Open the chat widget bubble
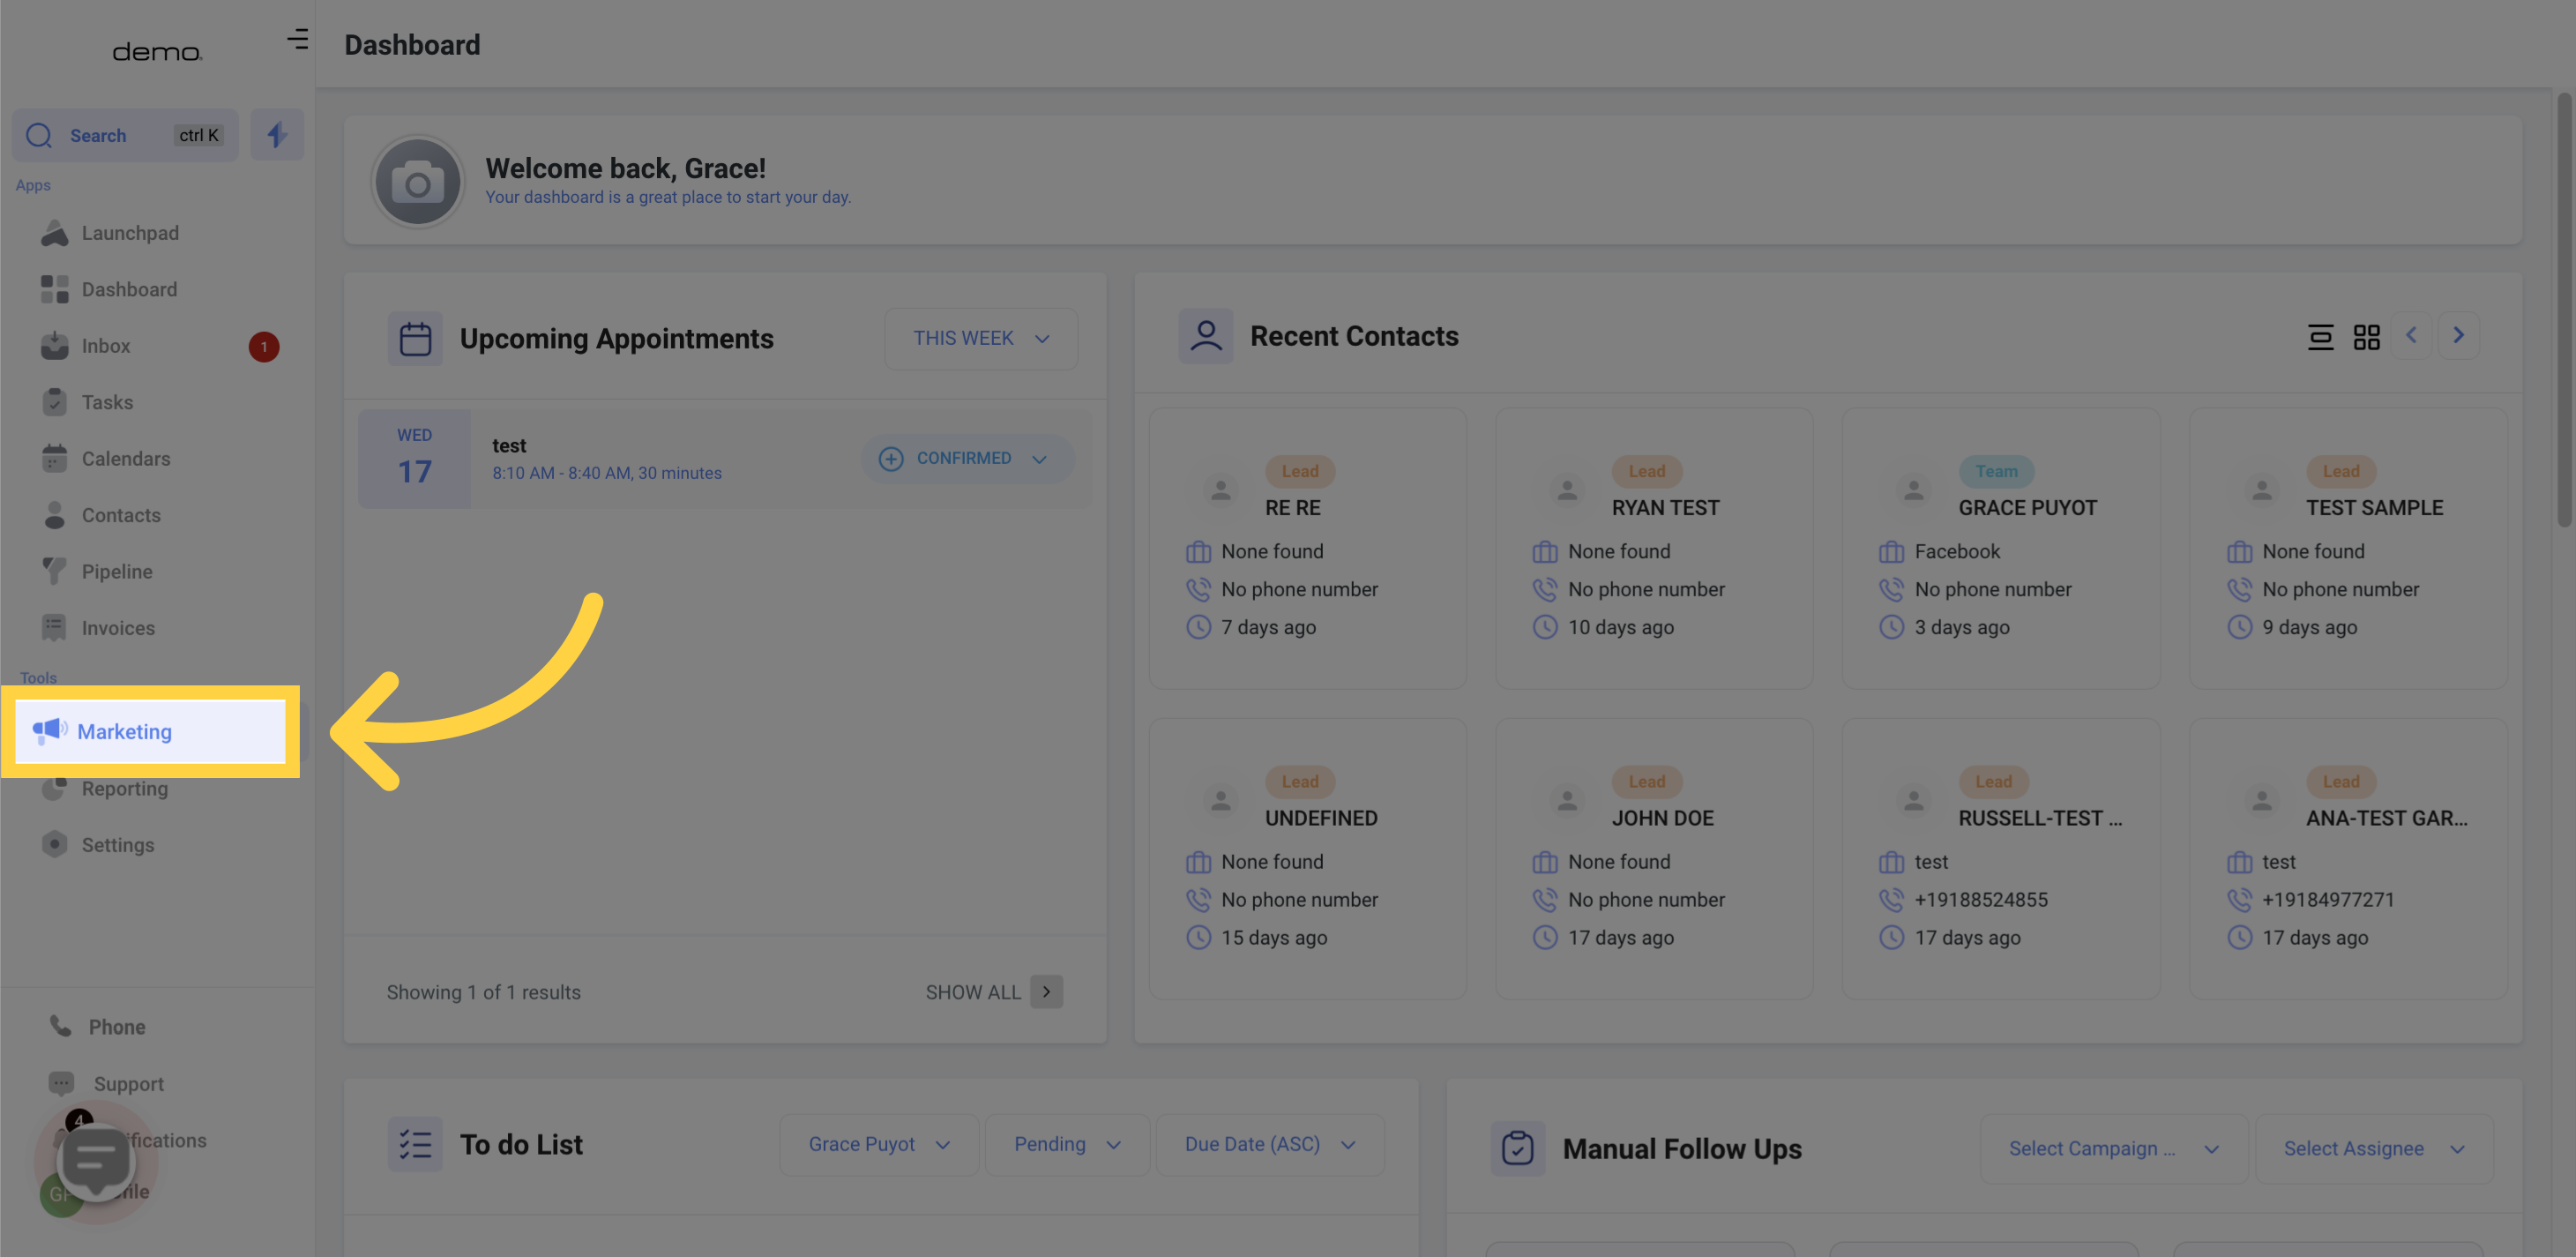2576x1257 pixels. coord(96,1161)
